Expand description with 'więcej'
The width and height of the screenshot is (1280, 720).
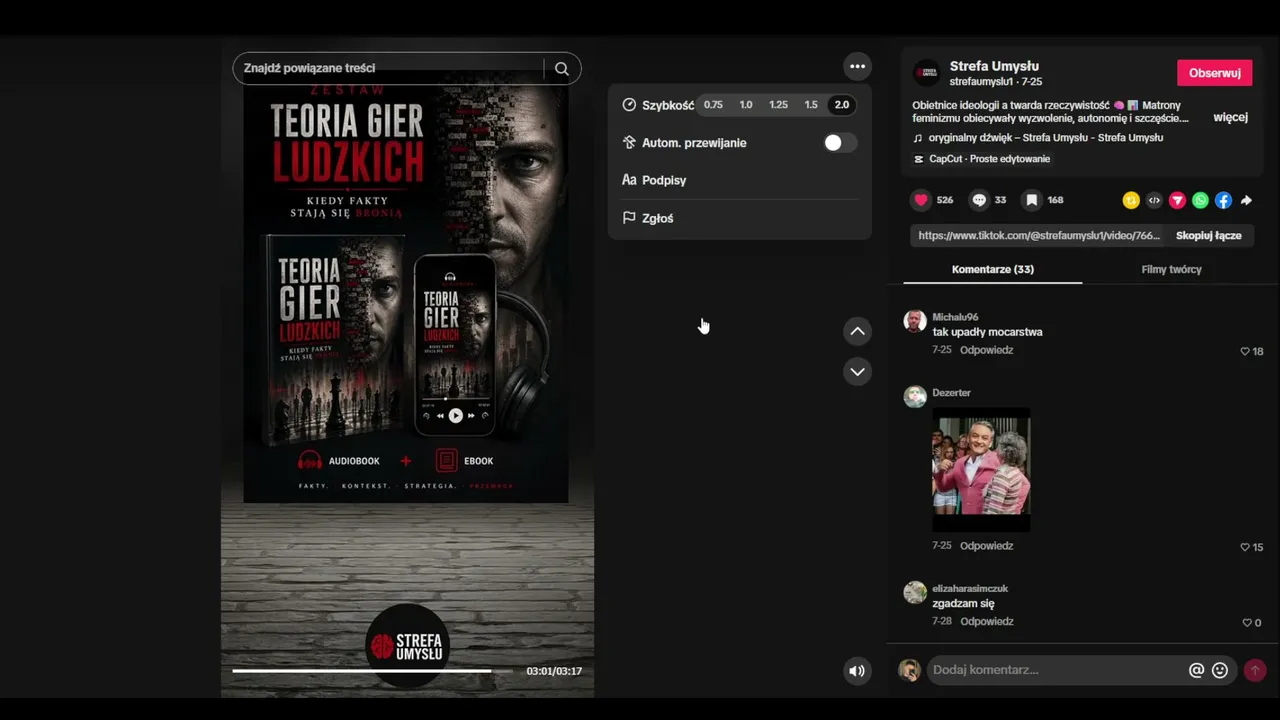tap(1230, 117)
